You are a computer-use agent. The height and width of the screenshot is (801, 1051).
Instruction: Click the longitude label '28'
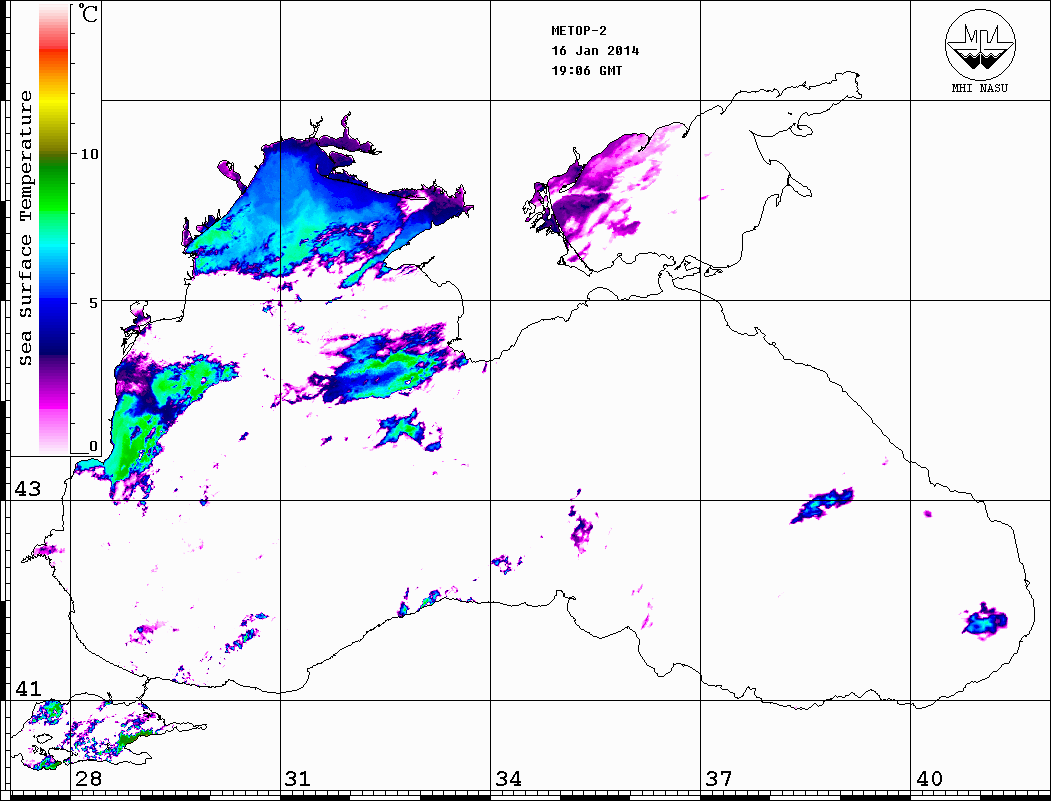(88, 779)
